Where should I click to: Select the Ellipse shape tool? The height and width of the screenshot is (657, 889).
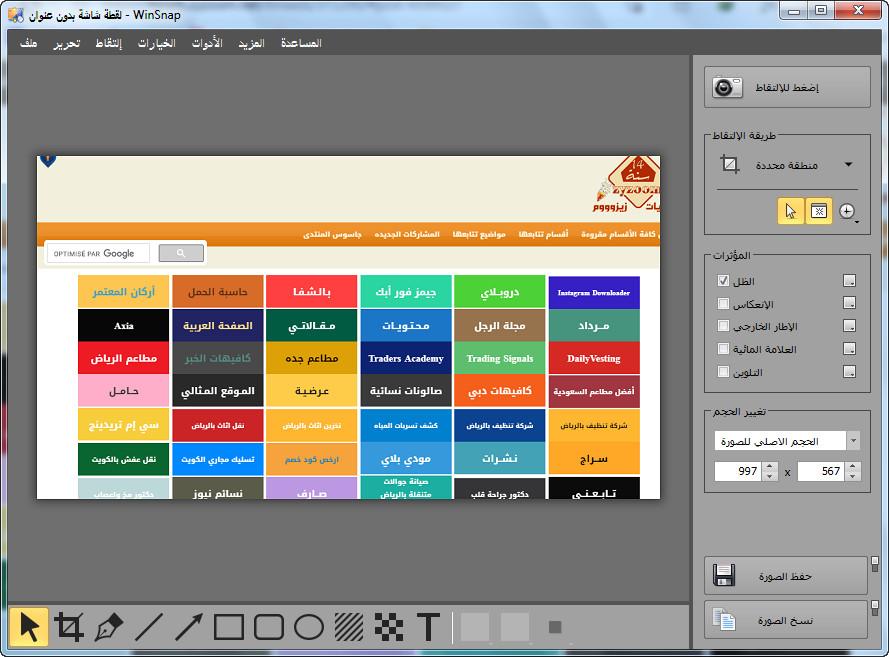click(309, 627)
